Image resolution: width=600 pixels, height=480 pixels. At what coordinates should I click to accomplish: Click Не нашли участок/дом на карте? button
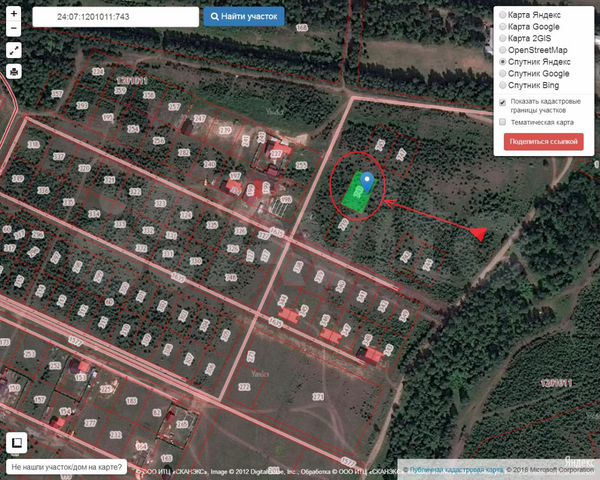[x=66, y=467]
